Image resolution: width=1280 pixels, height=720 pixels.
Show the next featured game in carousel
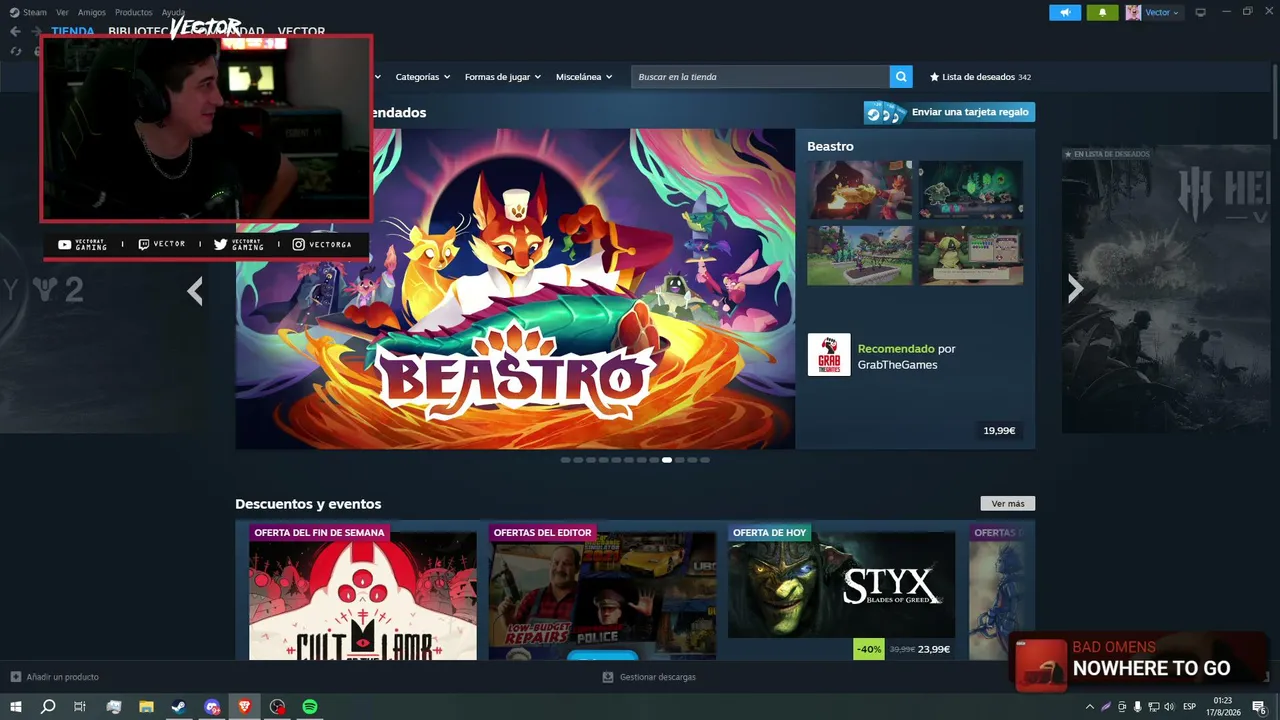1075,289
